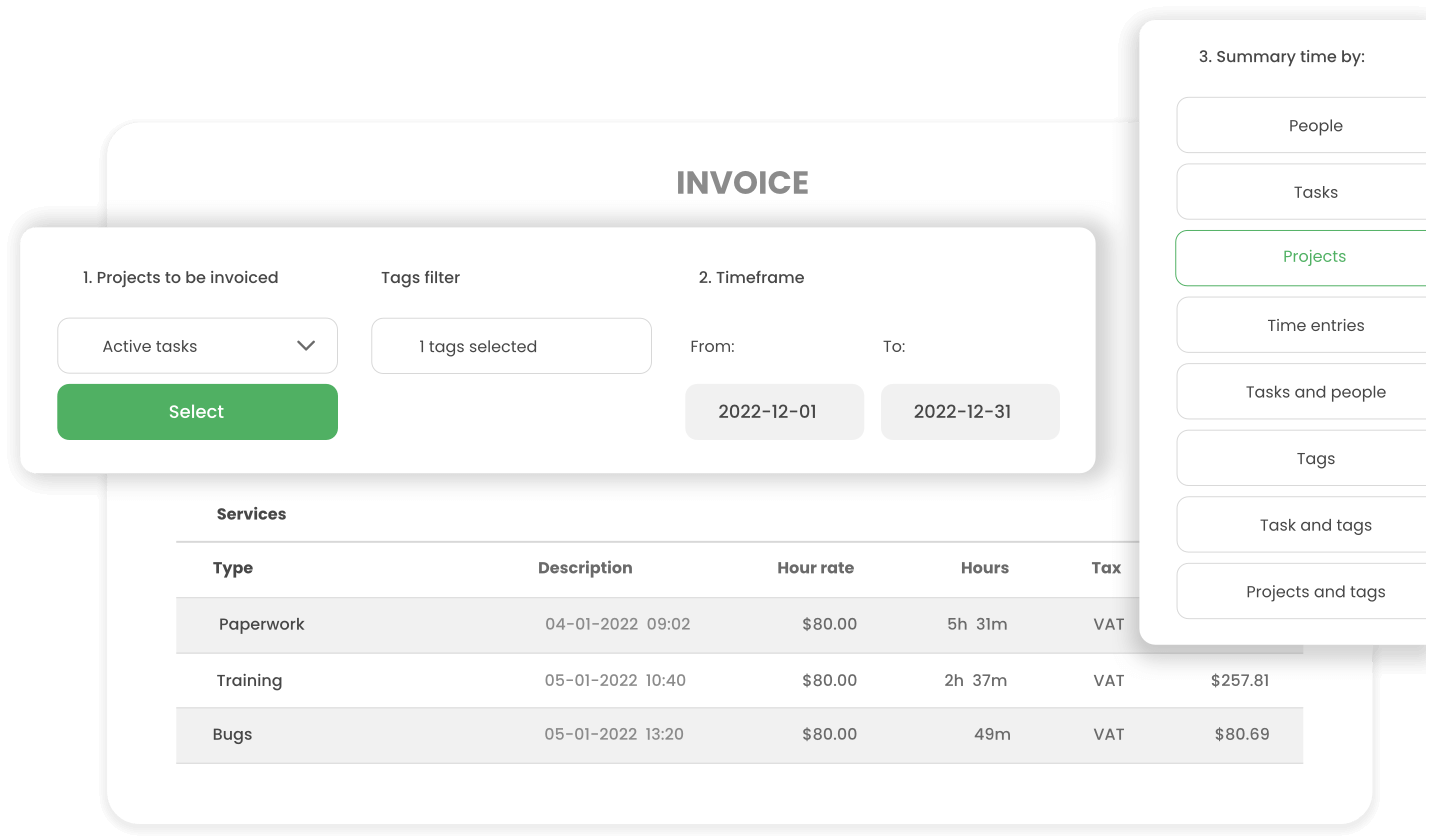Click description 05-01-2022 13:20

[614, 734]
